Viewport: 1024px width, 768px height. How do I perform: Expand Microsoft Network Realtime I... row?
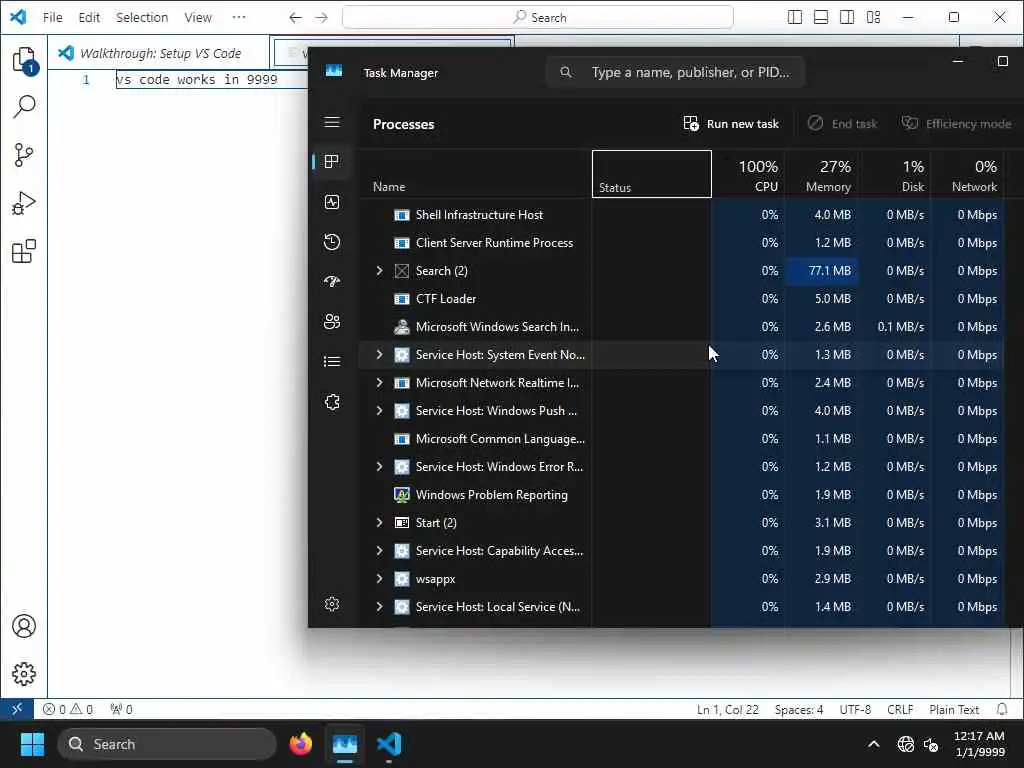[x=379, y=383]
